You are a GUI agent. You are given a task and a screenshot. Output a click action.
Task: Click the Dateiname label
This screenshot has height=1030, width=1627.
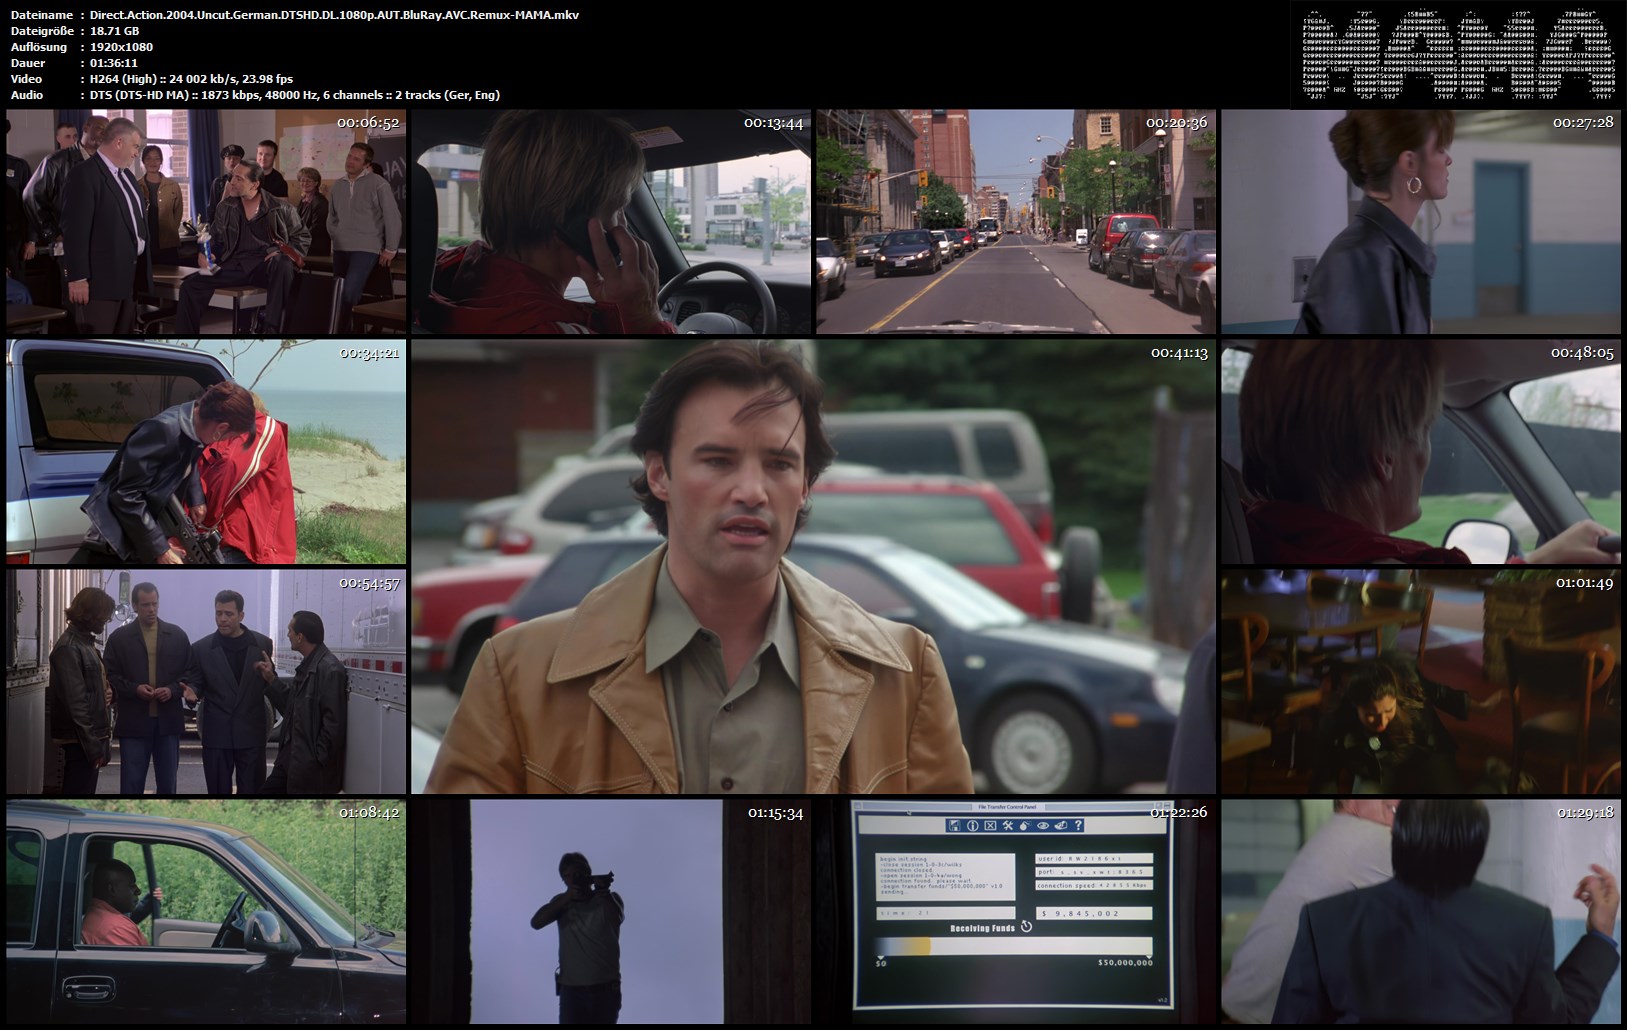tap(41, 15)
